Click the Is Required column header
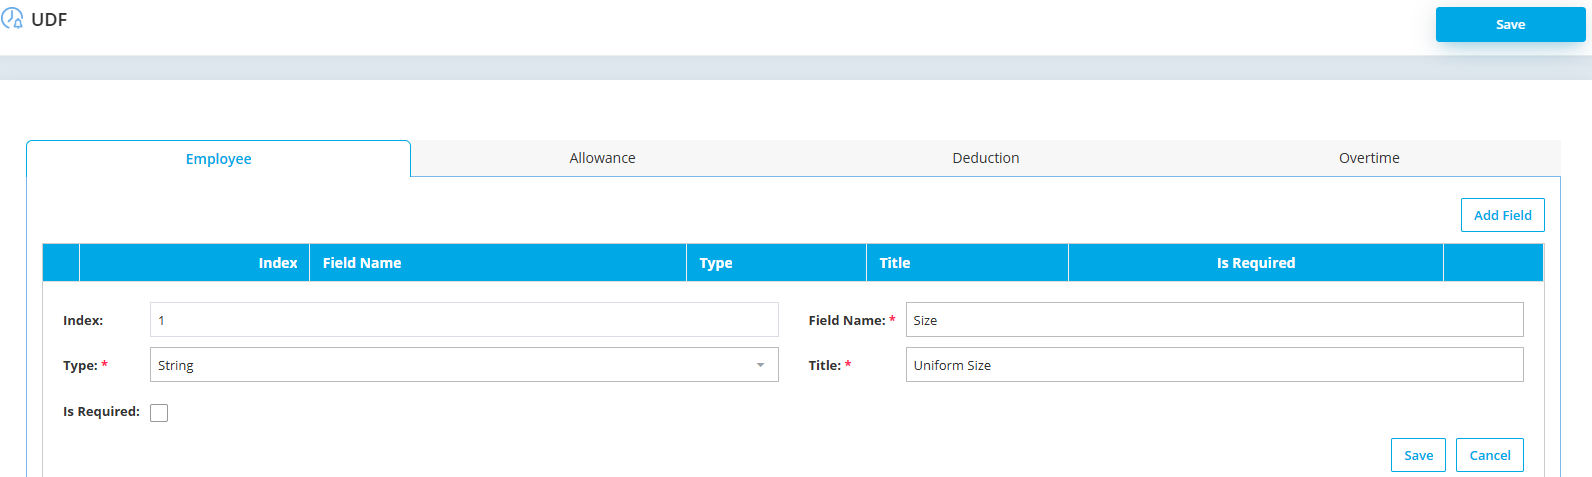The image size is (1592, 477). (x=1256, y=263)
